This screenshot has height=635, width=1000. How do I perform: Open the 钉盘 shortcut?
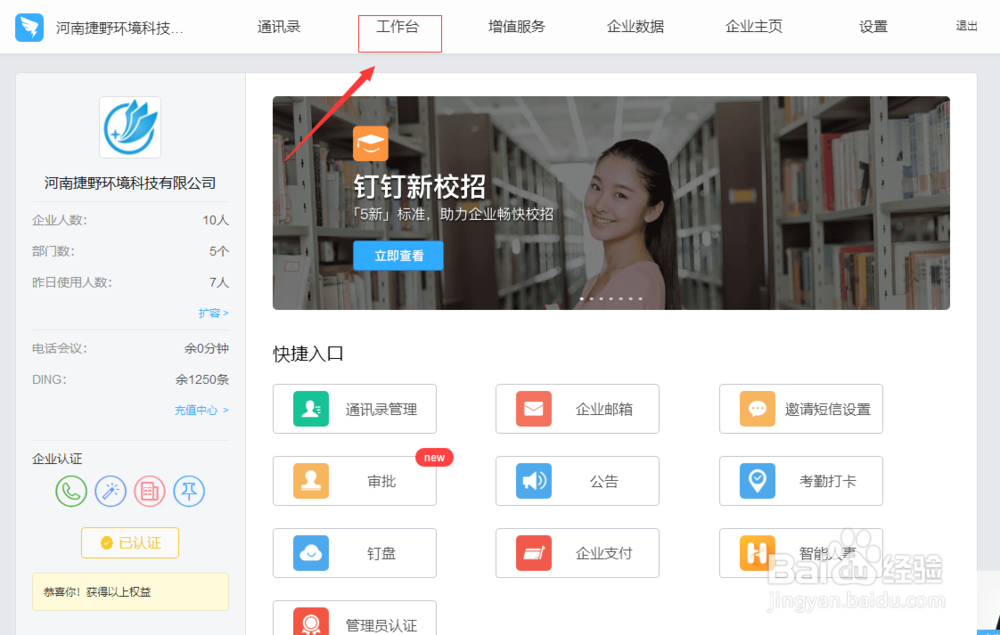[355, 553]
